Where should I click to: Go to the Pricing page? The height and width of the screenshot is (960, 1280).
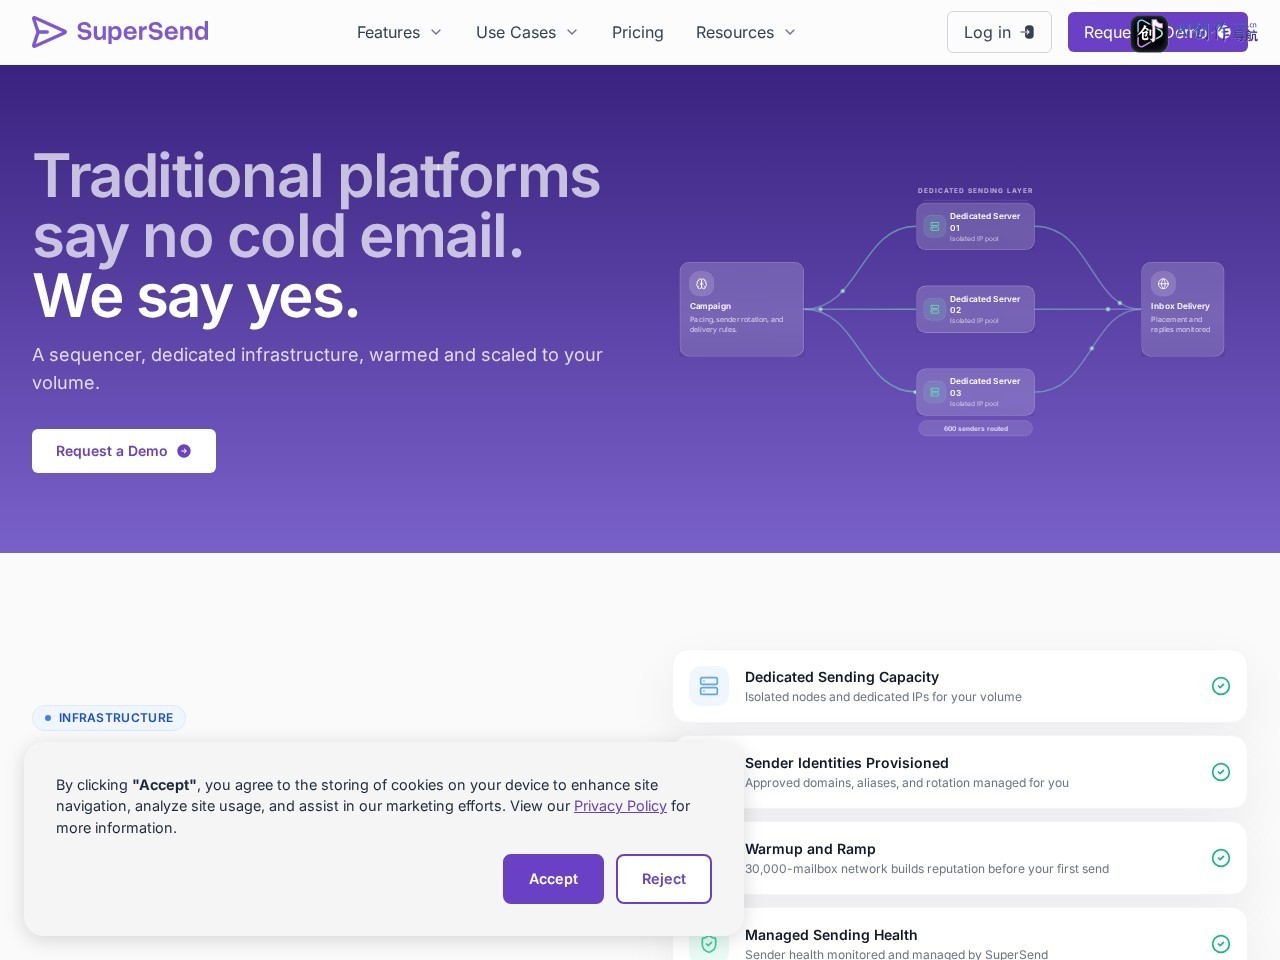coord(638,32)
